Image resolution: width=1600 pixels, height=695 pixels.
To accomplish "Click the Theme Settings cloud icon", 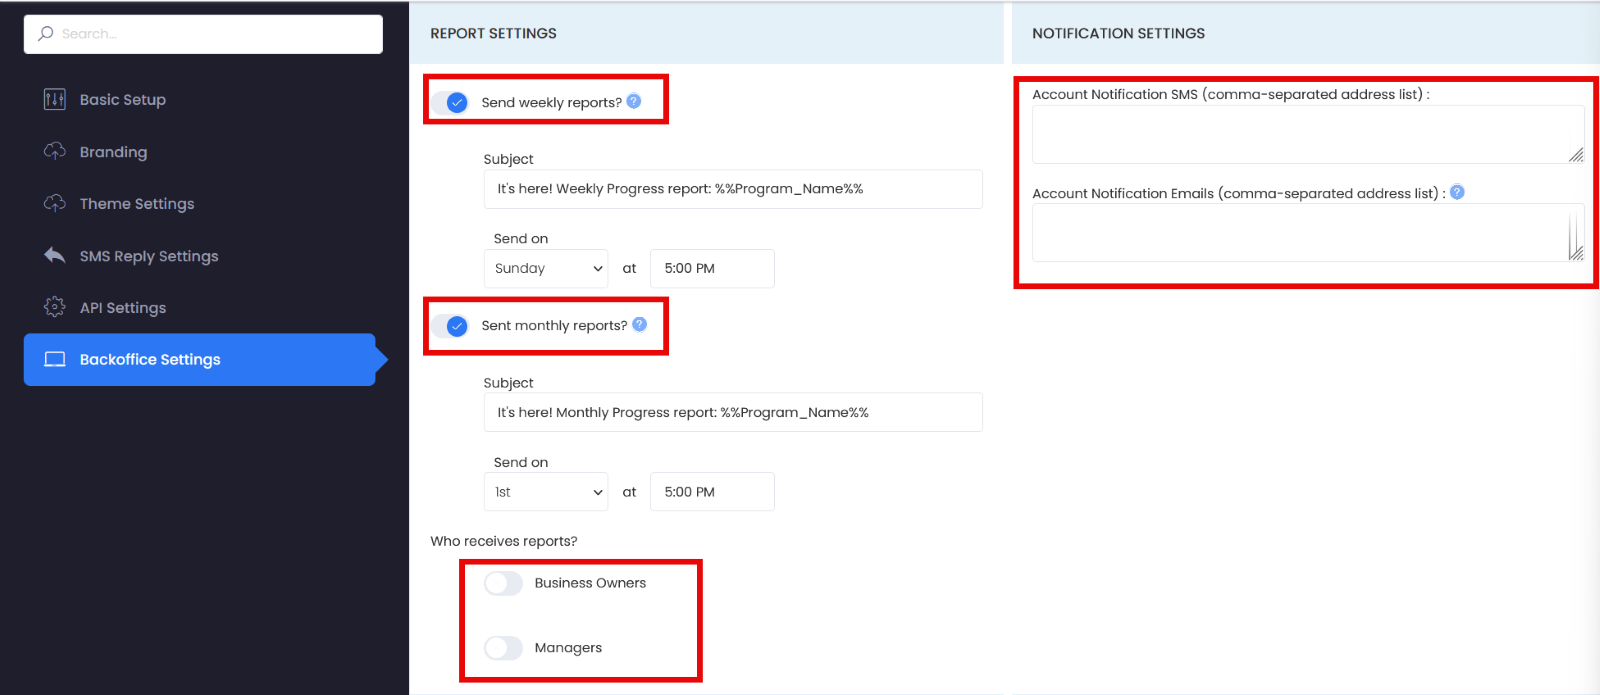I will coord(55,203).
